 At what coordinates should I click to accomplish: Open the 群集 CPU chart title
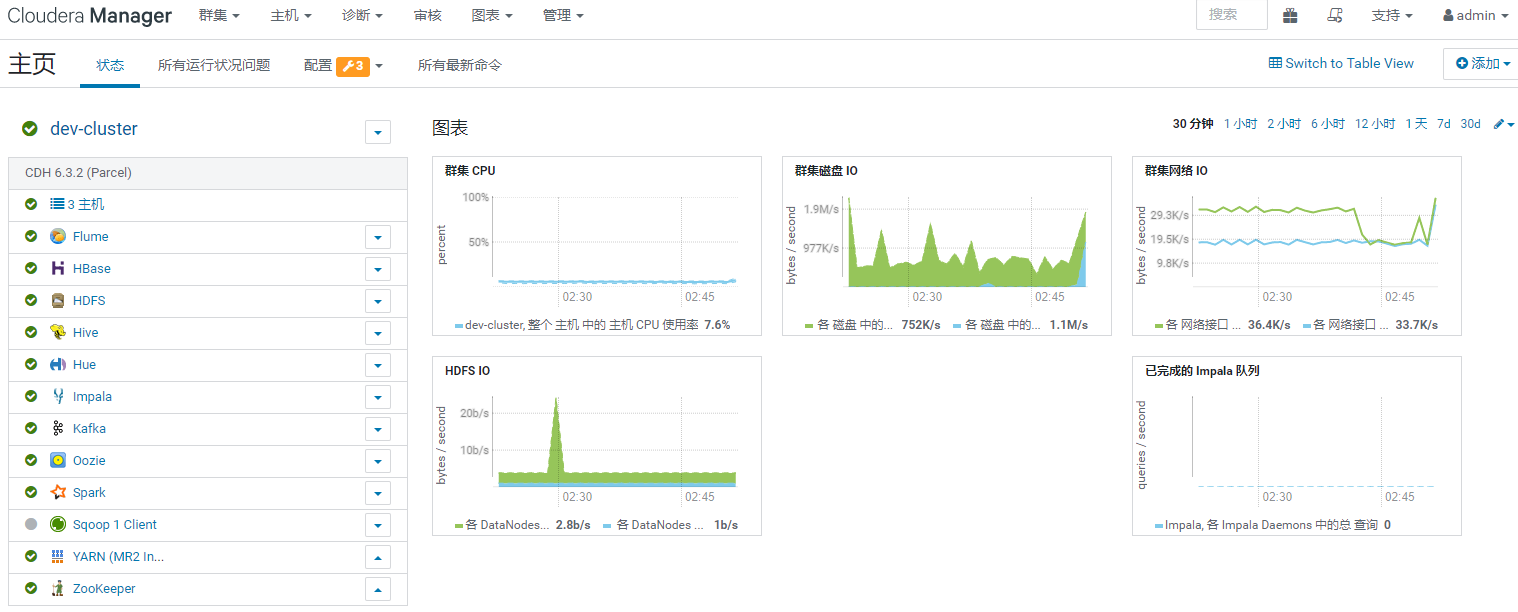pos(470,171)
